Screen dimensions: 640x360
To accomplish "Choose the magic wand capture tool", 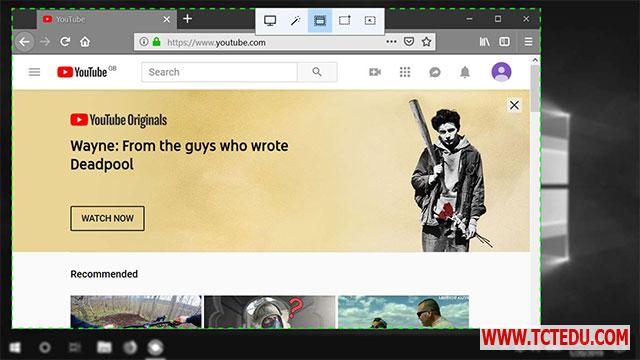I will tap(295, 20).
